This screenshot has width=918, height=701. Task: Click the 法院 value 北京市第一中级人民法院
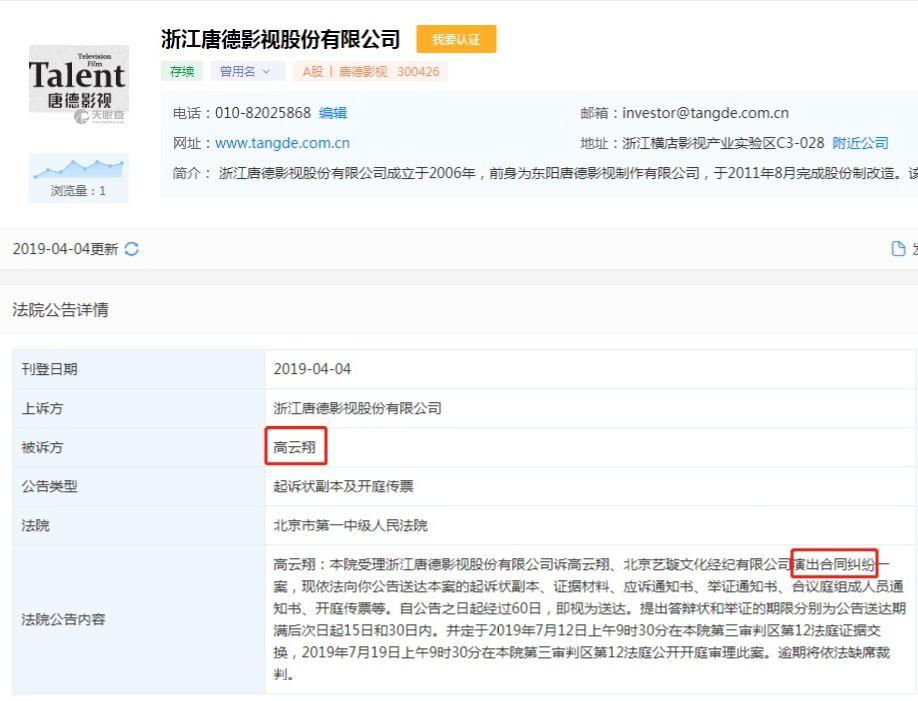coord(350,525)
